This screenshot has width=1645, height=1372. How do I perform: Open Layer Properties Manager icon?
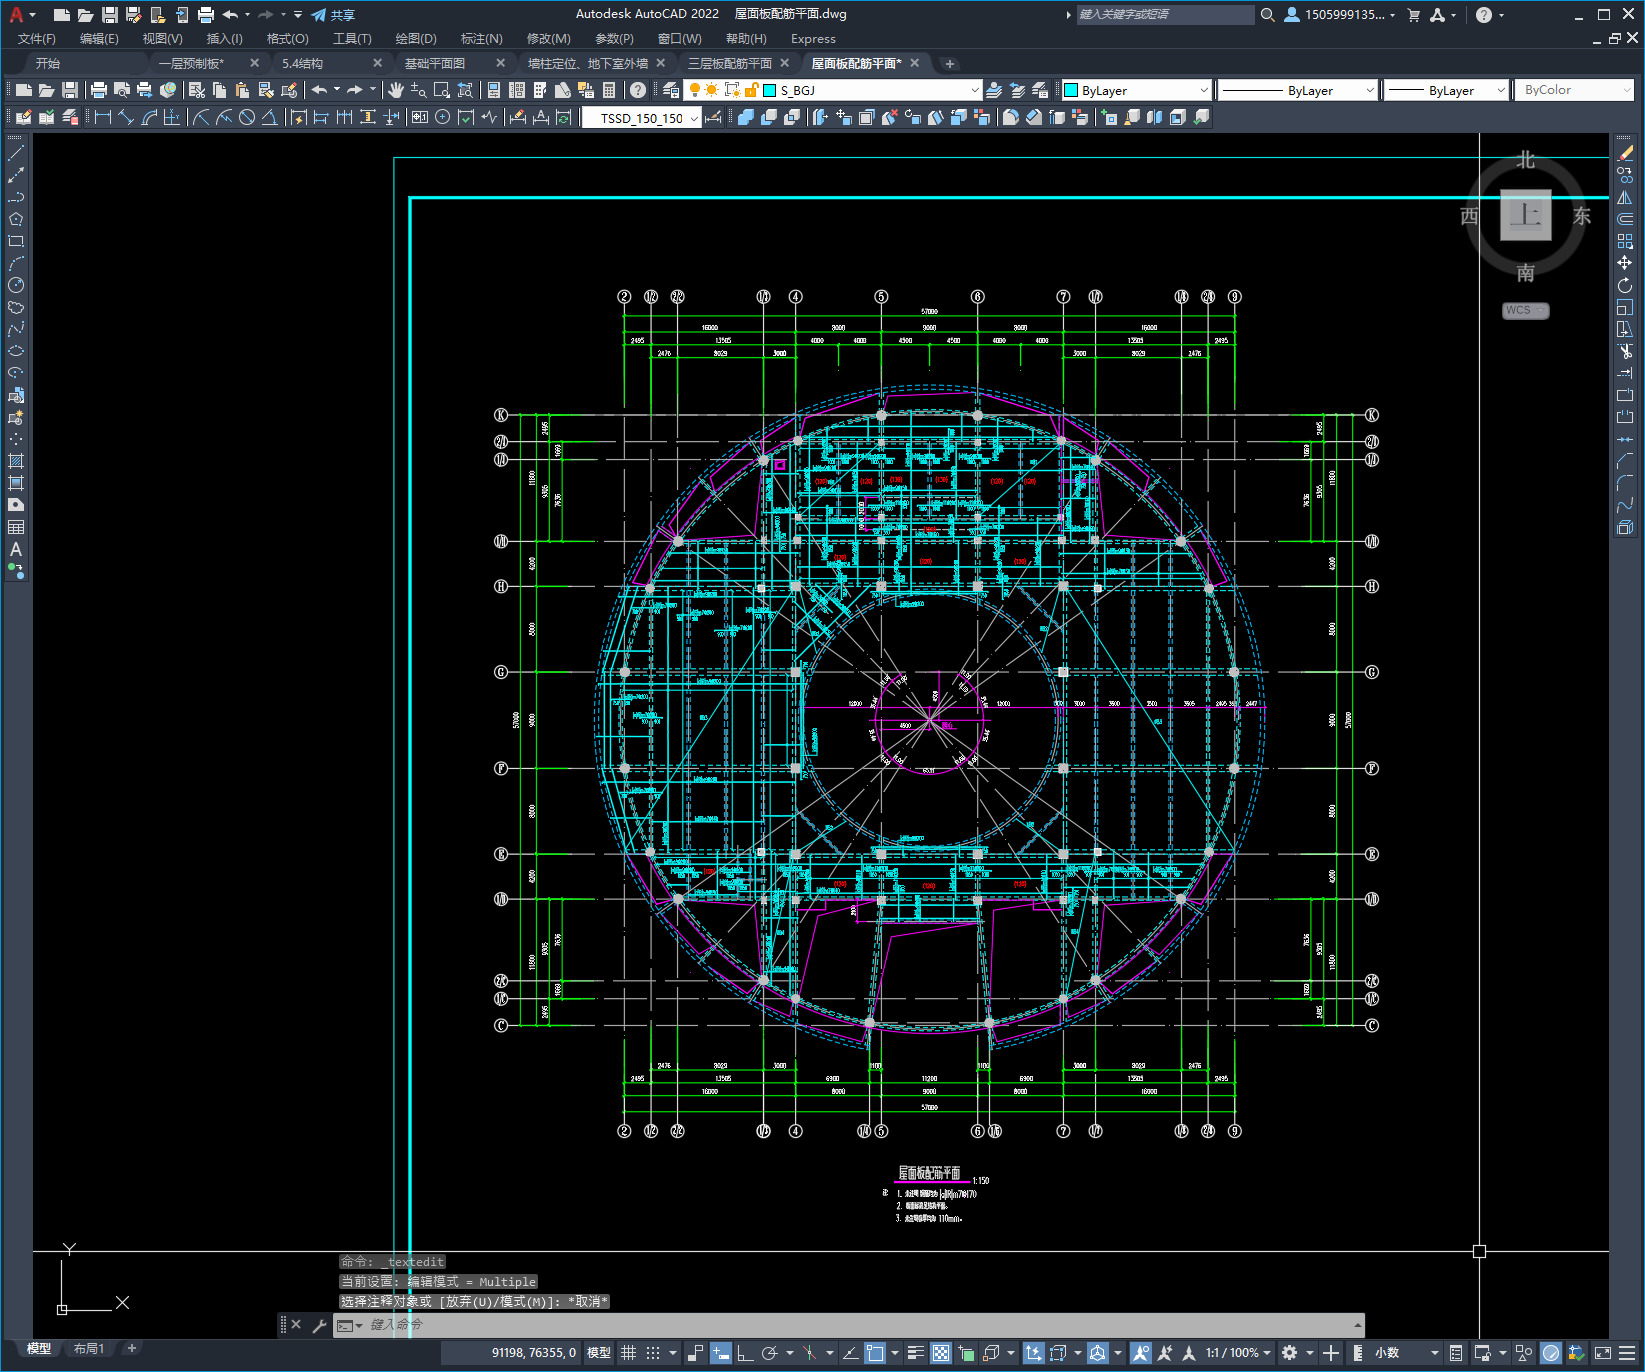pyautogui.click(x=671, y=90)
